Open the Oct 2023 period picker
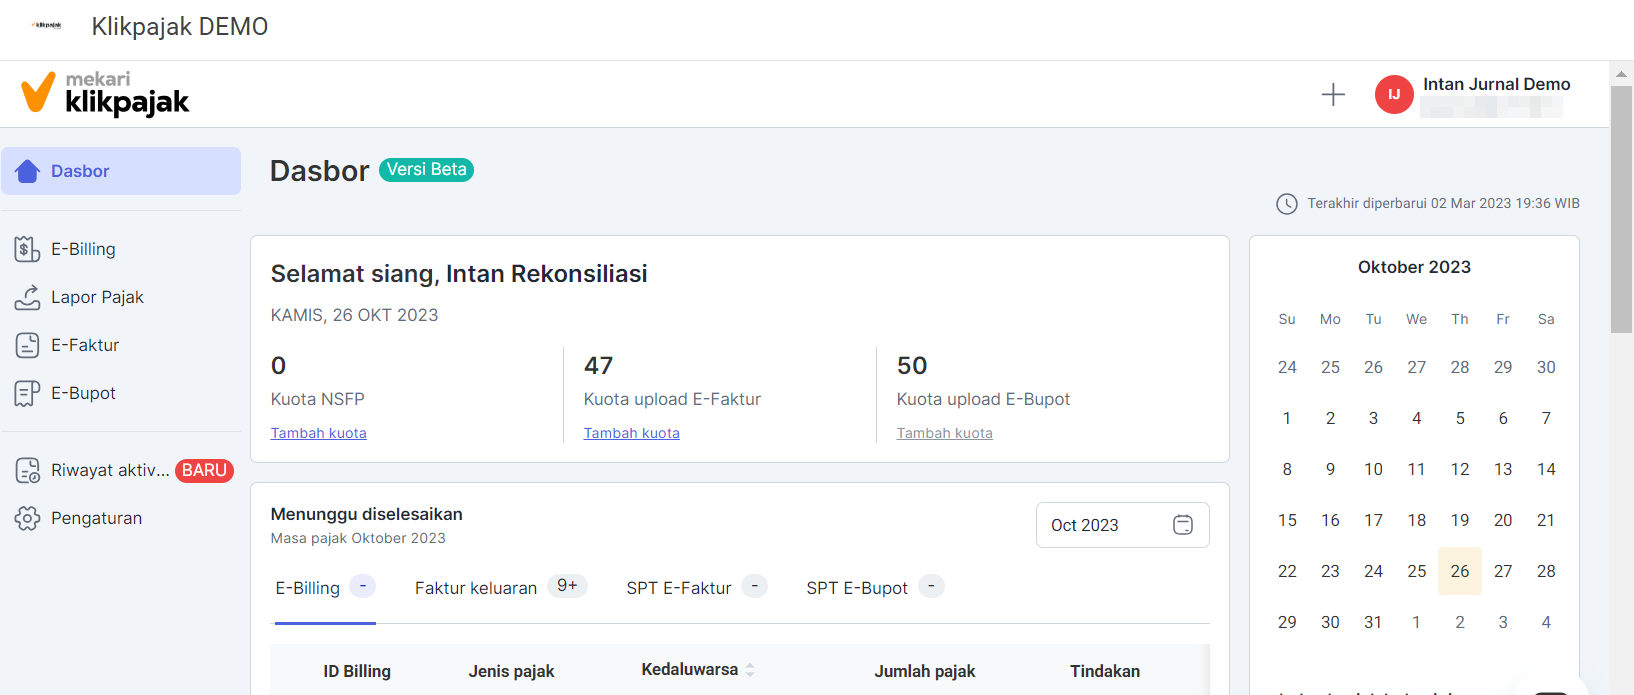Screen dimensions: 1634x695 [x=1122, y=525]
